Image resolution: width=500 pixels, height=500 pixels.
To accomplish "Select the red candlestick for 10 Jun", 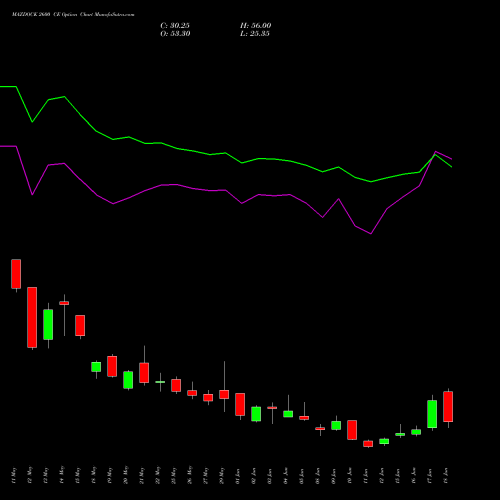I will (x=352, y=430).
